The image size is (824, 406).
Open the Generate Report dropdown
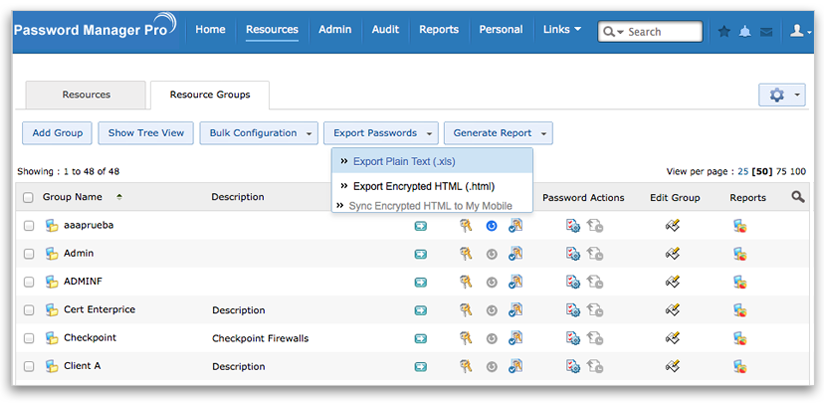pyautogui.click(x=500, y=133)
